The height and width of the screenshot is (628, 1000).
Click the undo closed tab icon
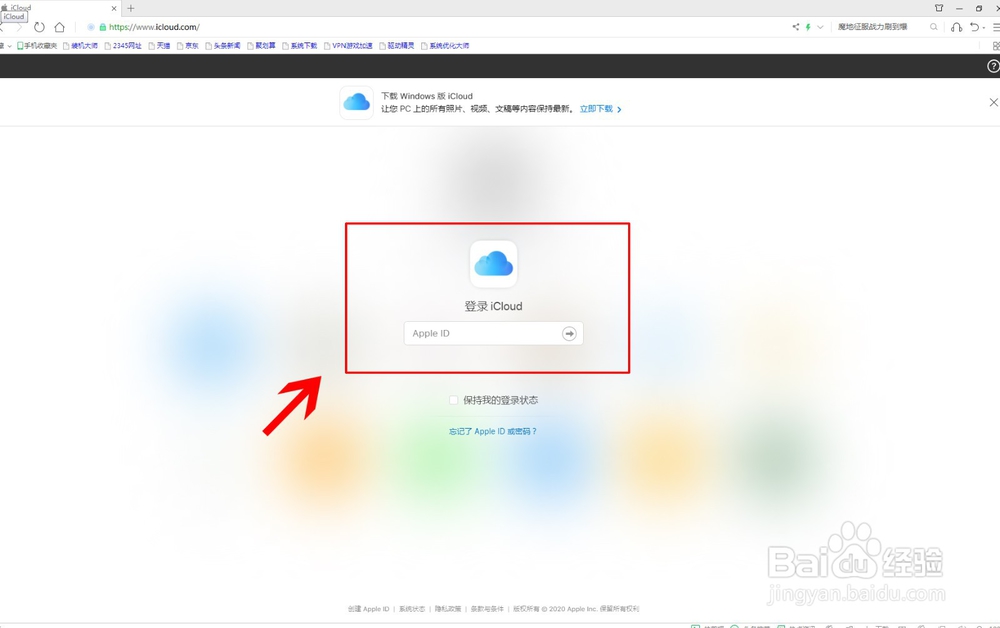tap(974, 27)
